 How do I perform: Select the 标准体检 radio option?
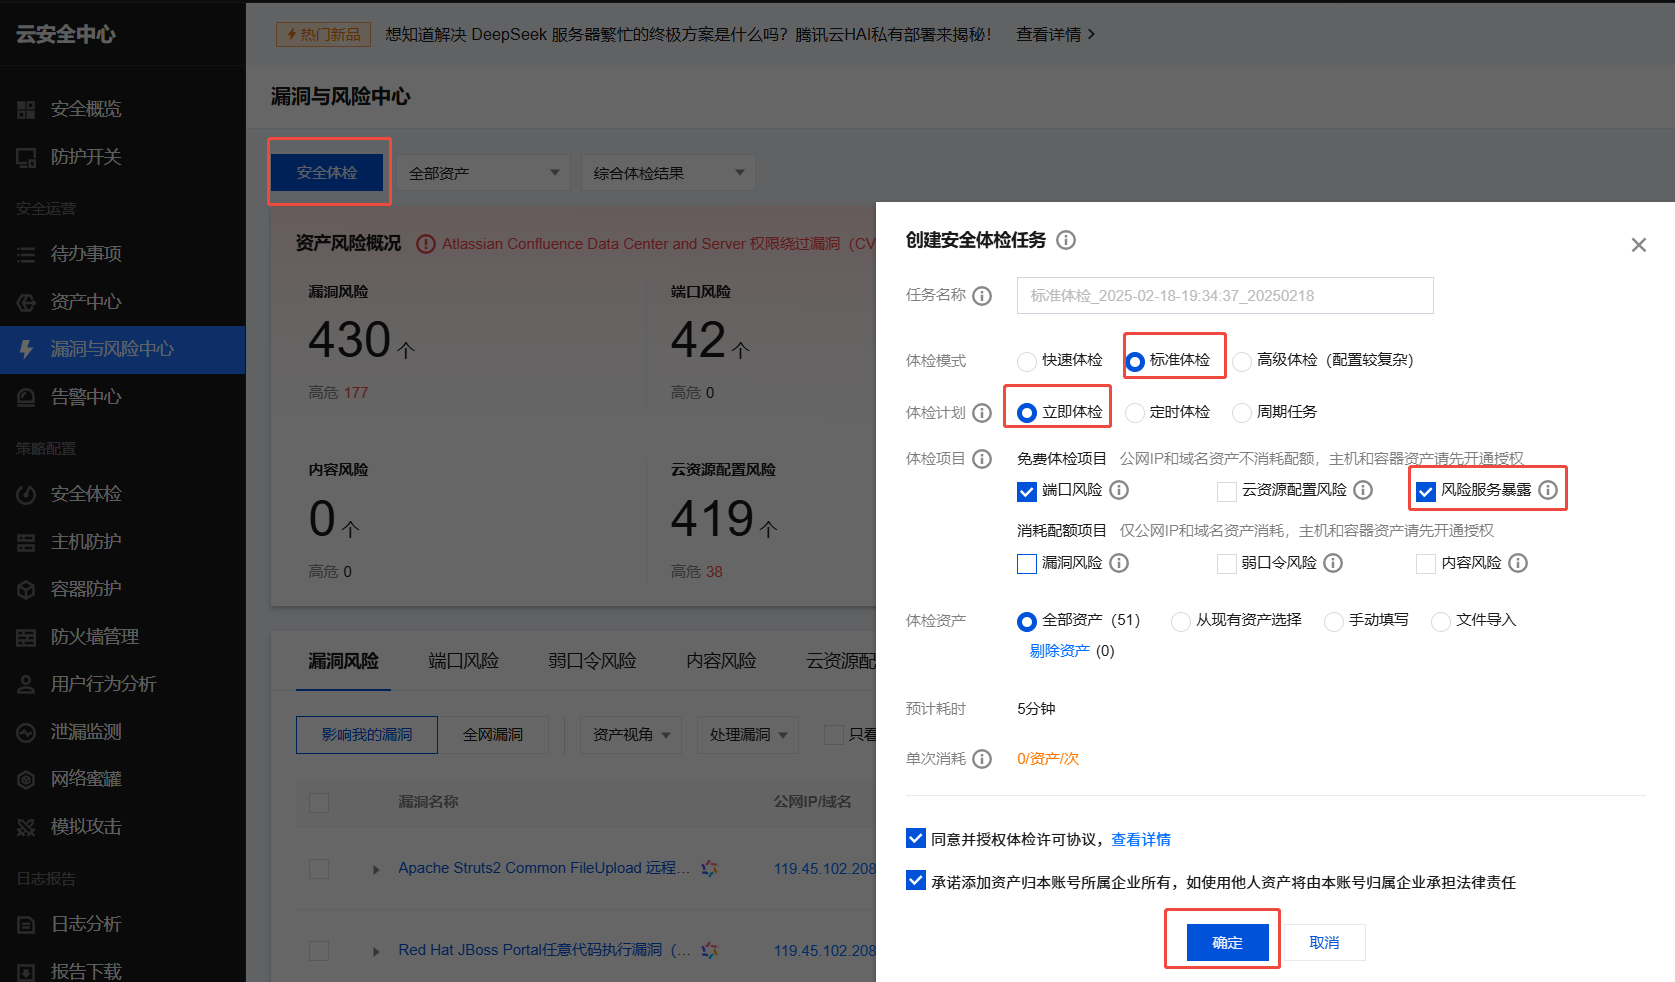pyautogui.click(x=1135, y=361)
